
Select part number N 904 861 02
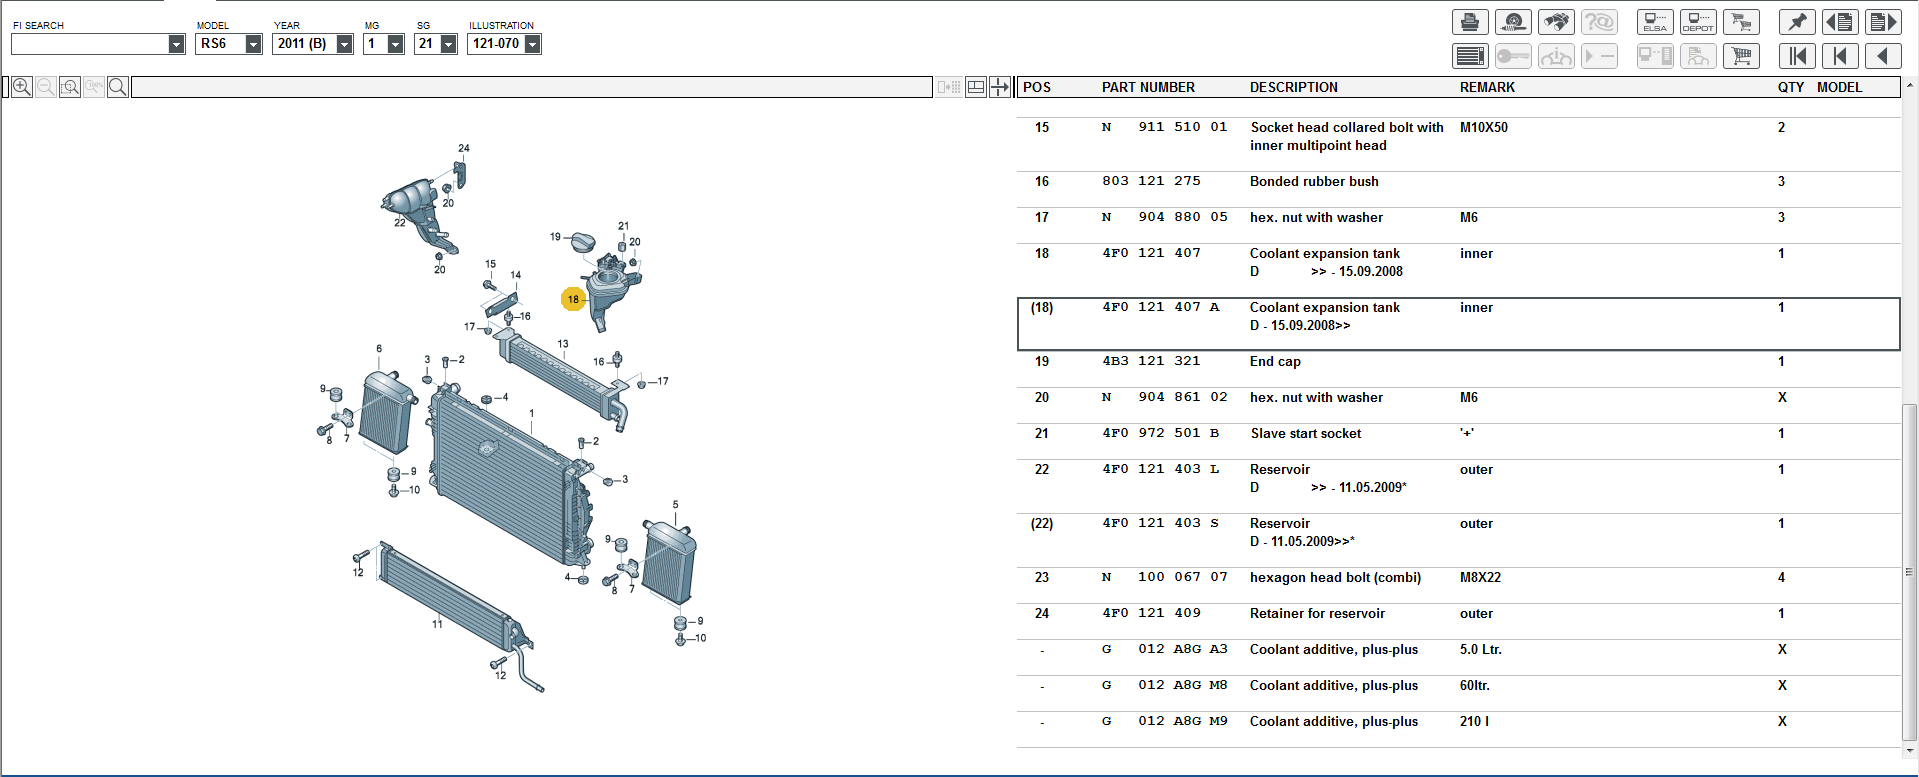pos(1164,397)
